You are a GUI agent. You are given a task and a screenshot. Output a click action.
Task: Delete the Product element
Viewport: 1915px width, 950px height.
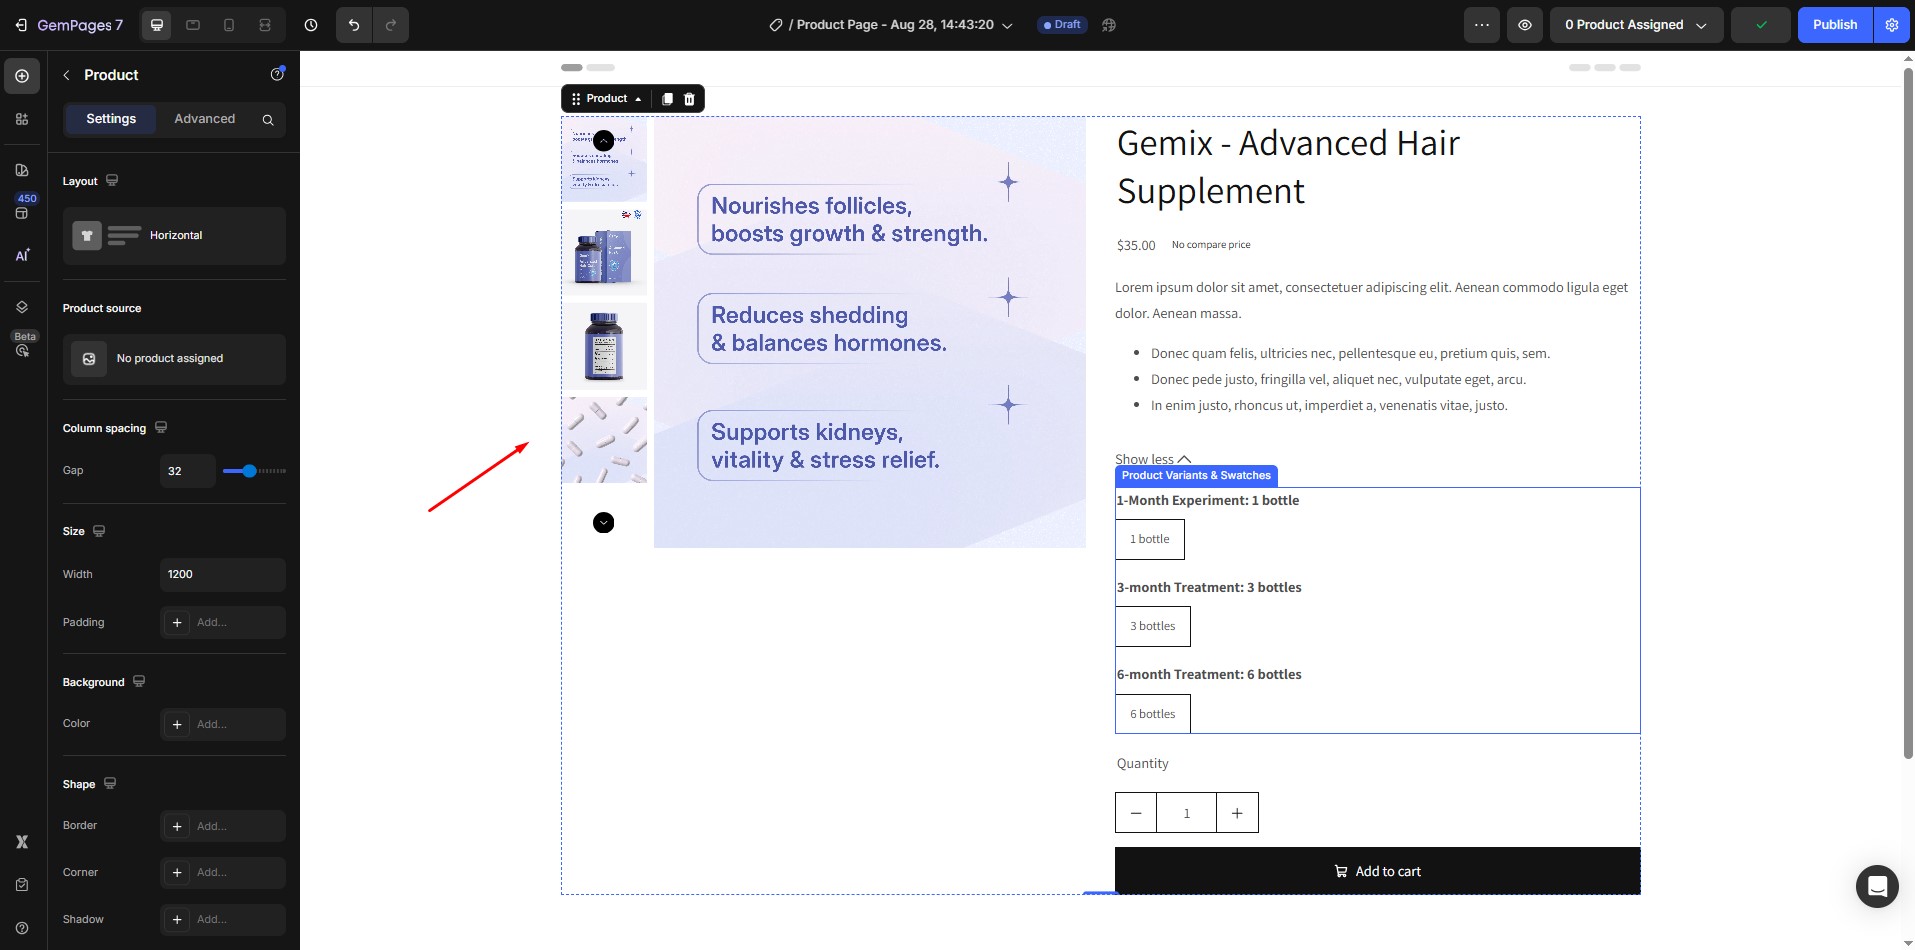tap(689, 99)
